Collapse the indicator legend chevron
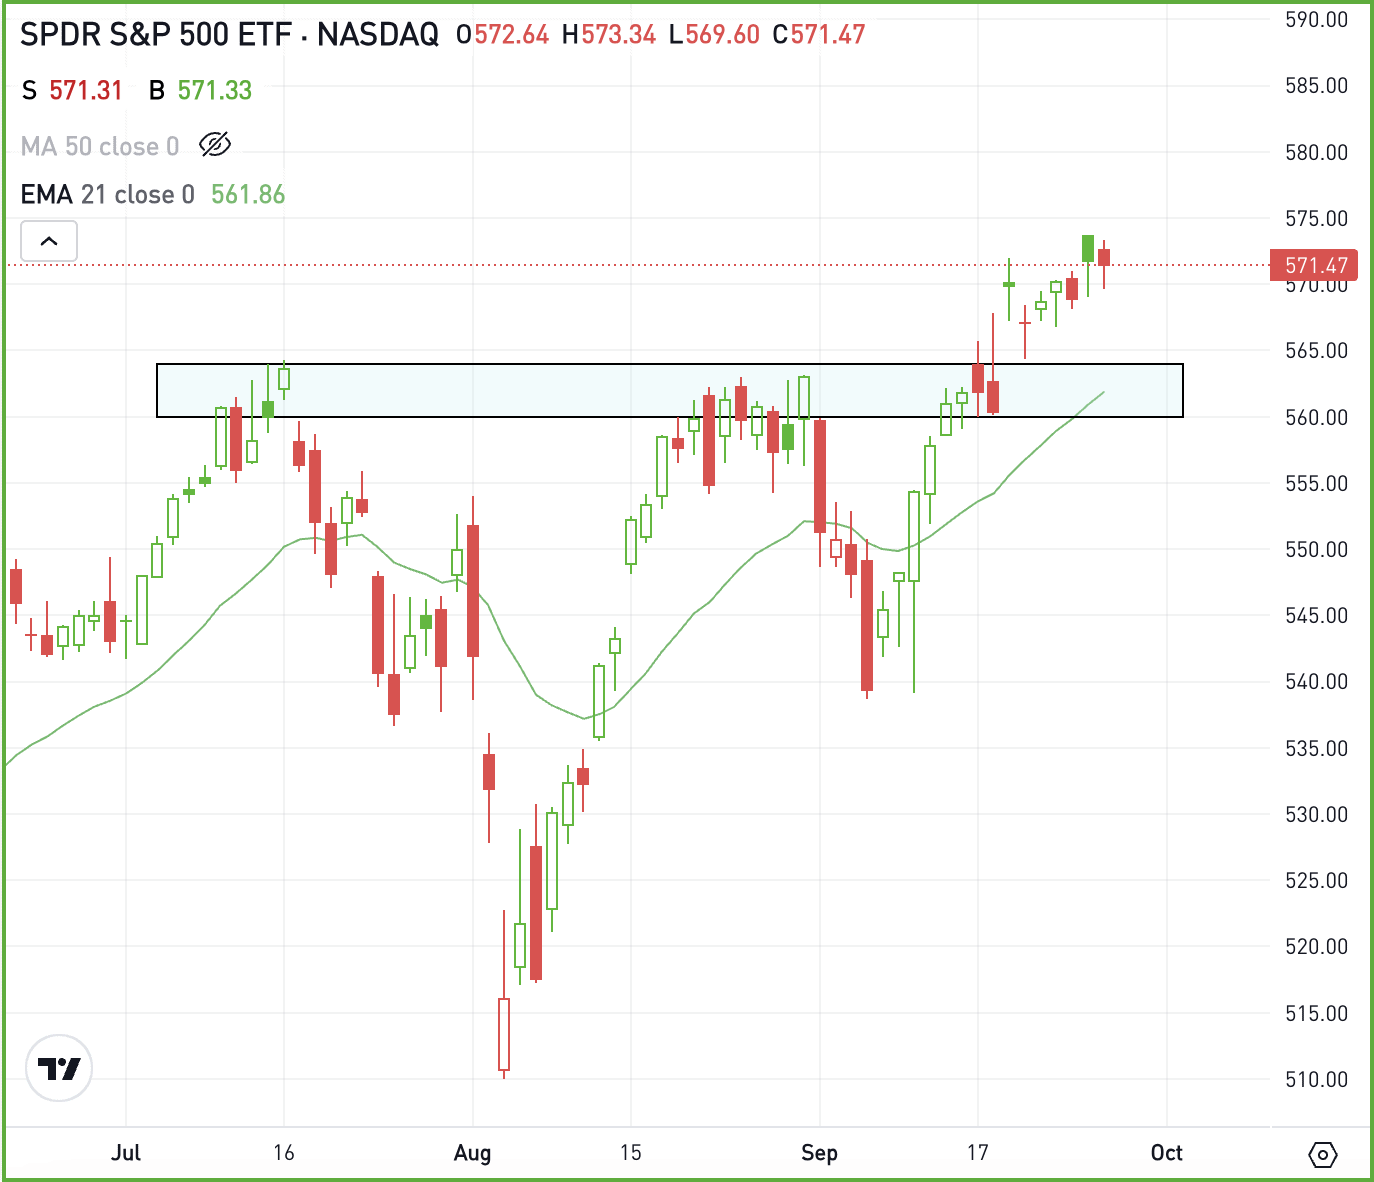The image size is (1374, 1182). tap(49, 241)
